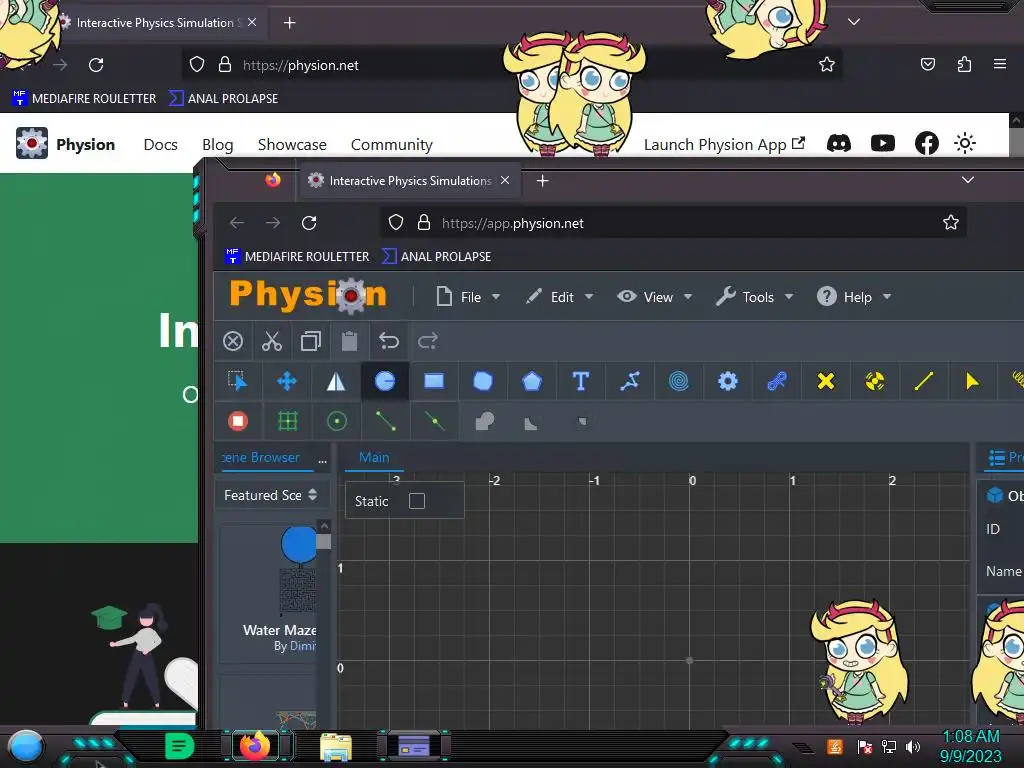This screenshot has width=1024, height=768.
Task: Open Showcase on the Physion website
Action: coord(292,144)
